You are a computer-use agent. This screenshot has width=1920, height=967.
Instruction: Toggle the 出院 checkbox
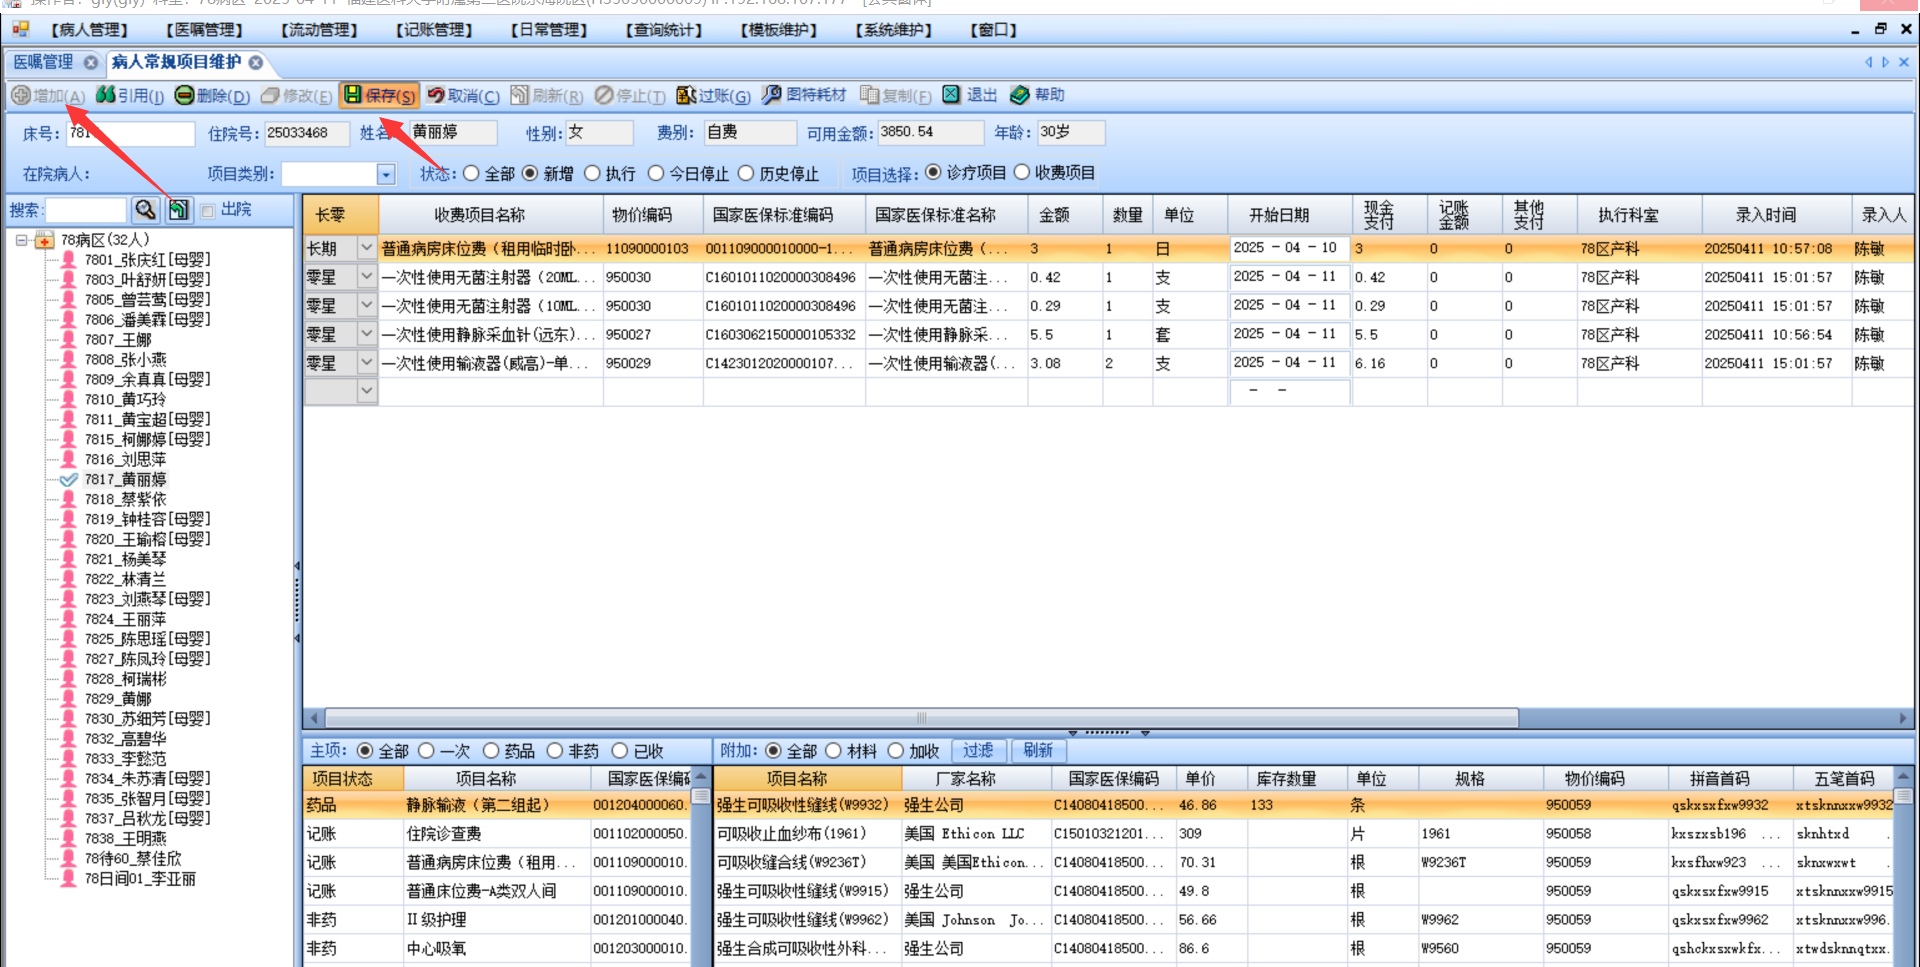click(207, 211)
